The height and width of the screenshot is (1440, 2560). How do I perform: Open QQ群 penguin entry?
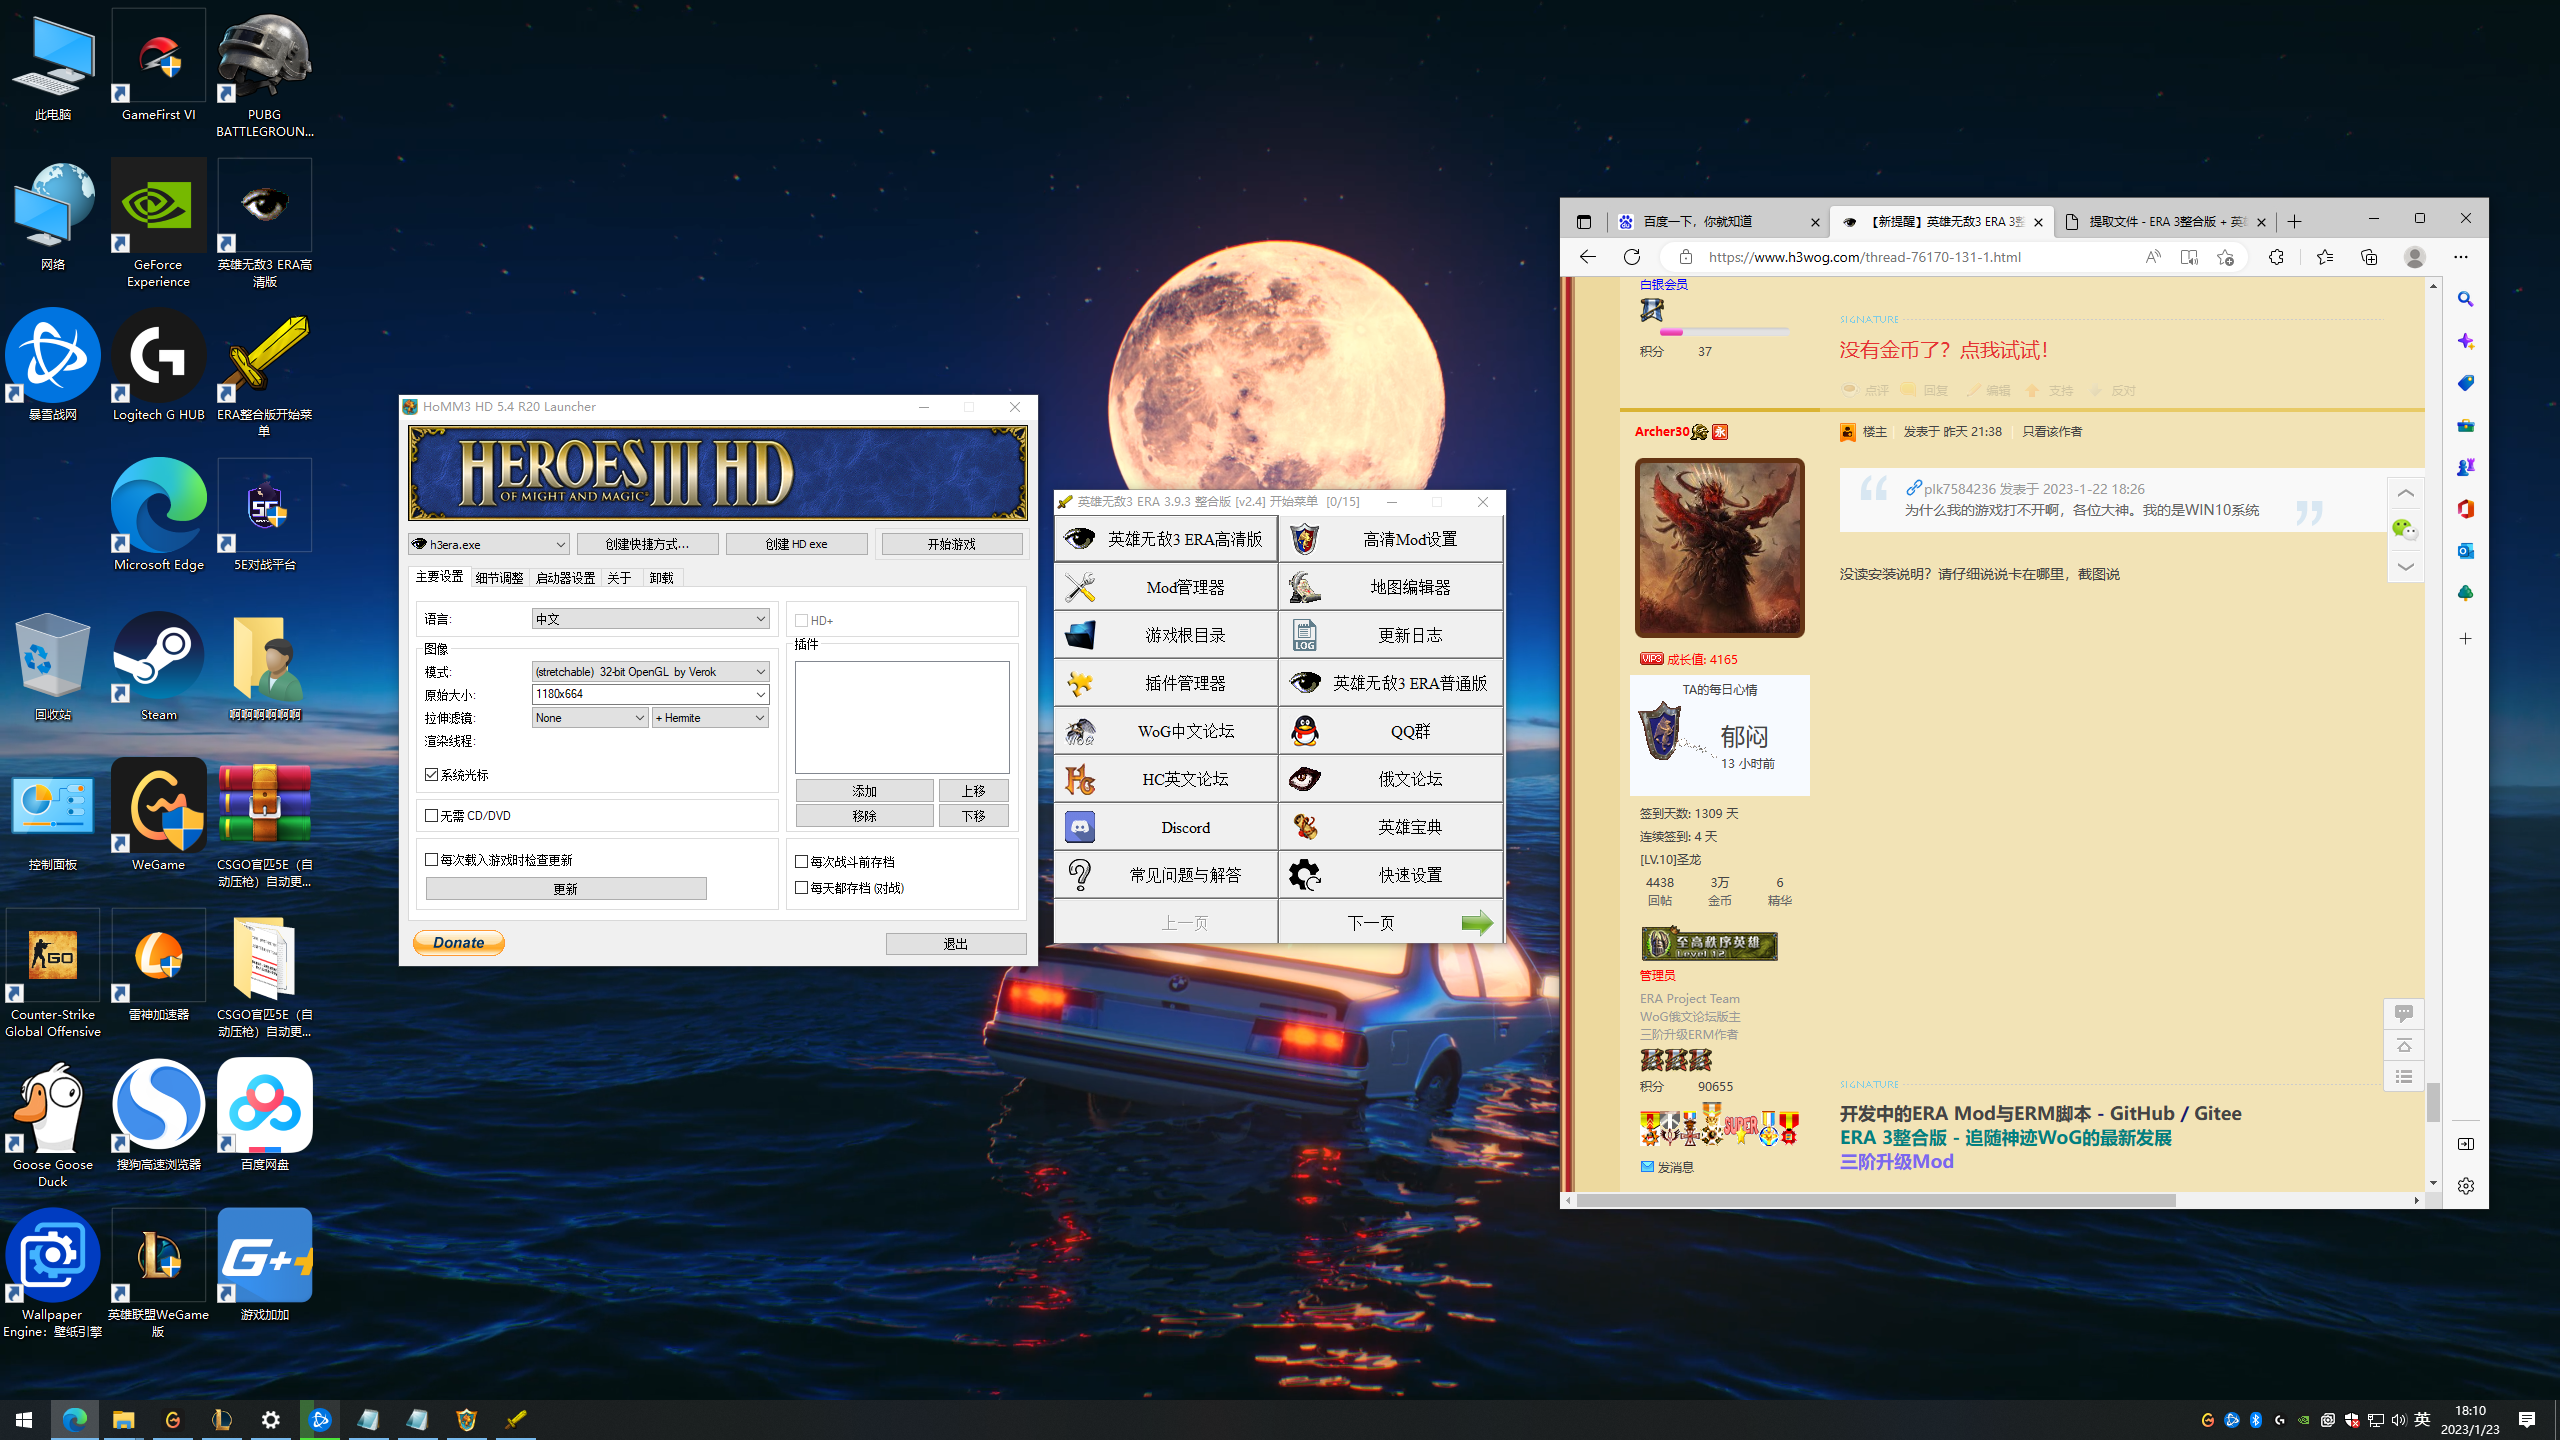(x=1390, y=731)
